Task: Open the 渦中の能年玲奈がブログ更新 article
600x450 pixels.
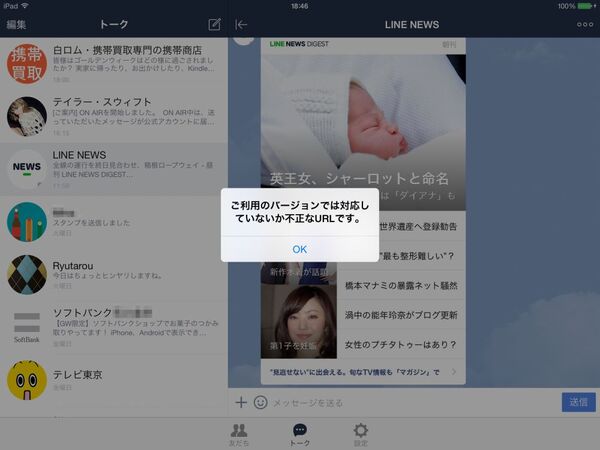Action: 401,315
